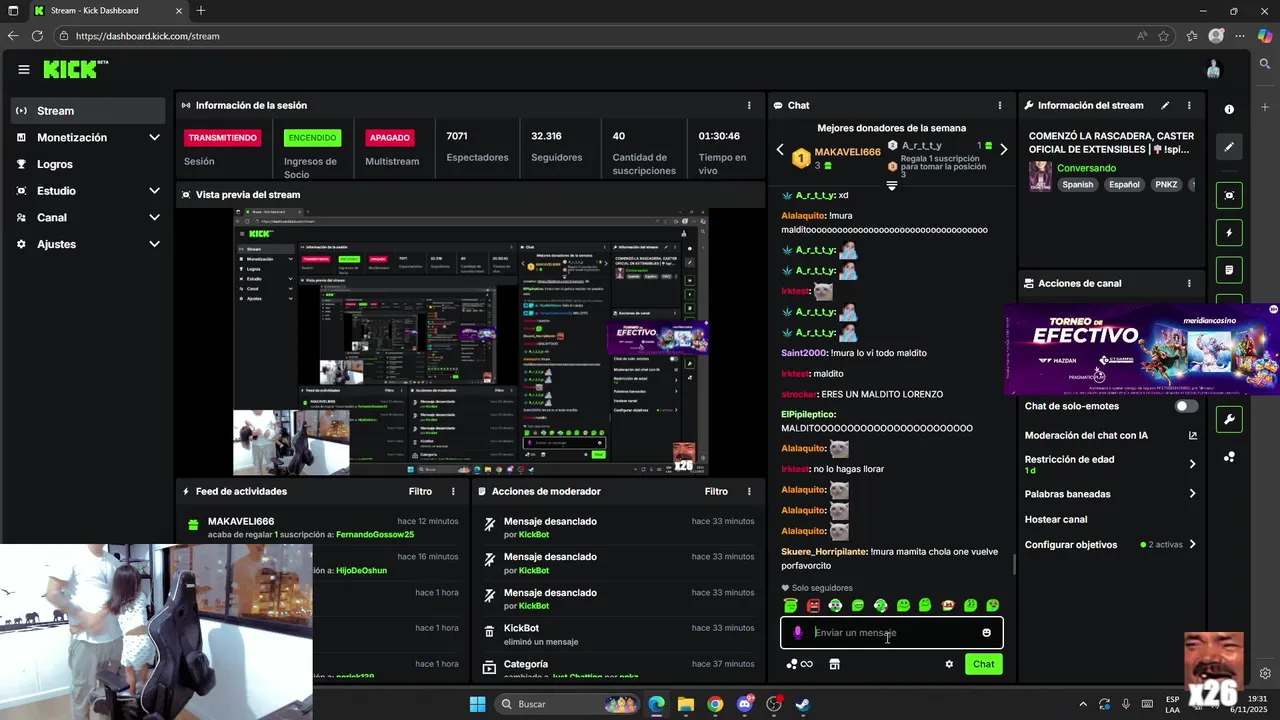1280x720 pixels.
Task: Open external link for Moderación del chat con IA
Action: click(x=1192, y=435)
